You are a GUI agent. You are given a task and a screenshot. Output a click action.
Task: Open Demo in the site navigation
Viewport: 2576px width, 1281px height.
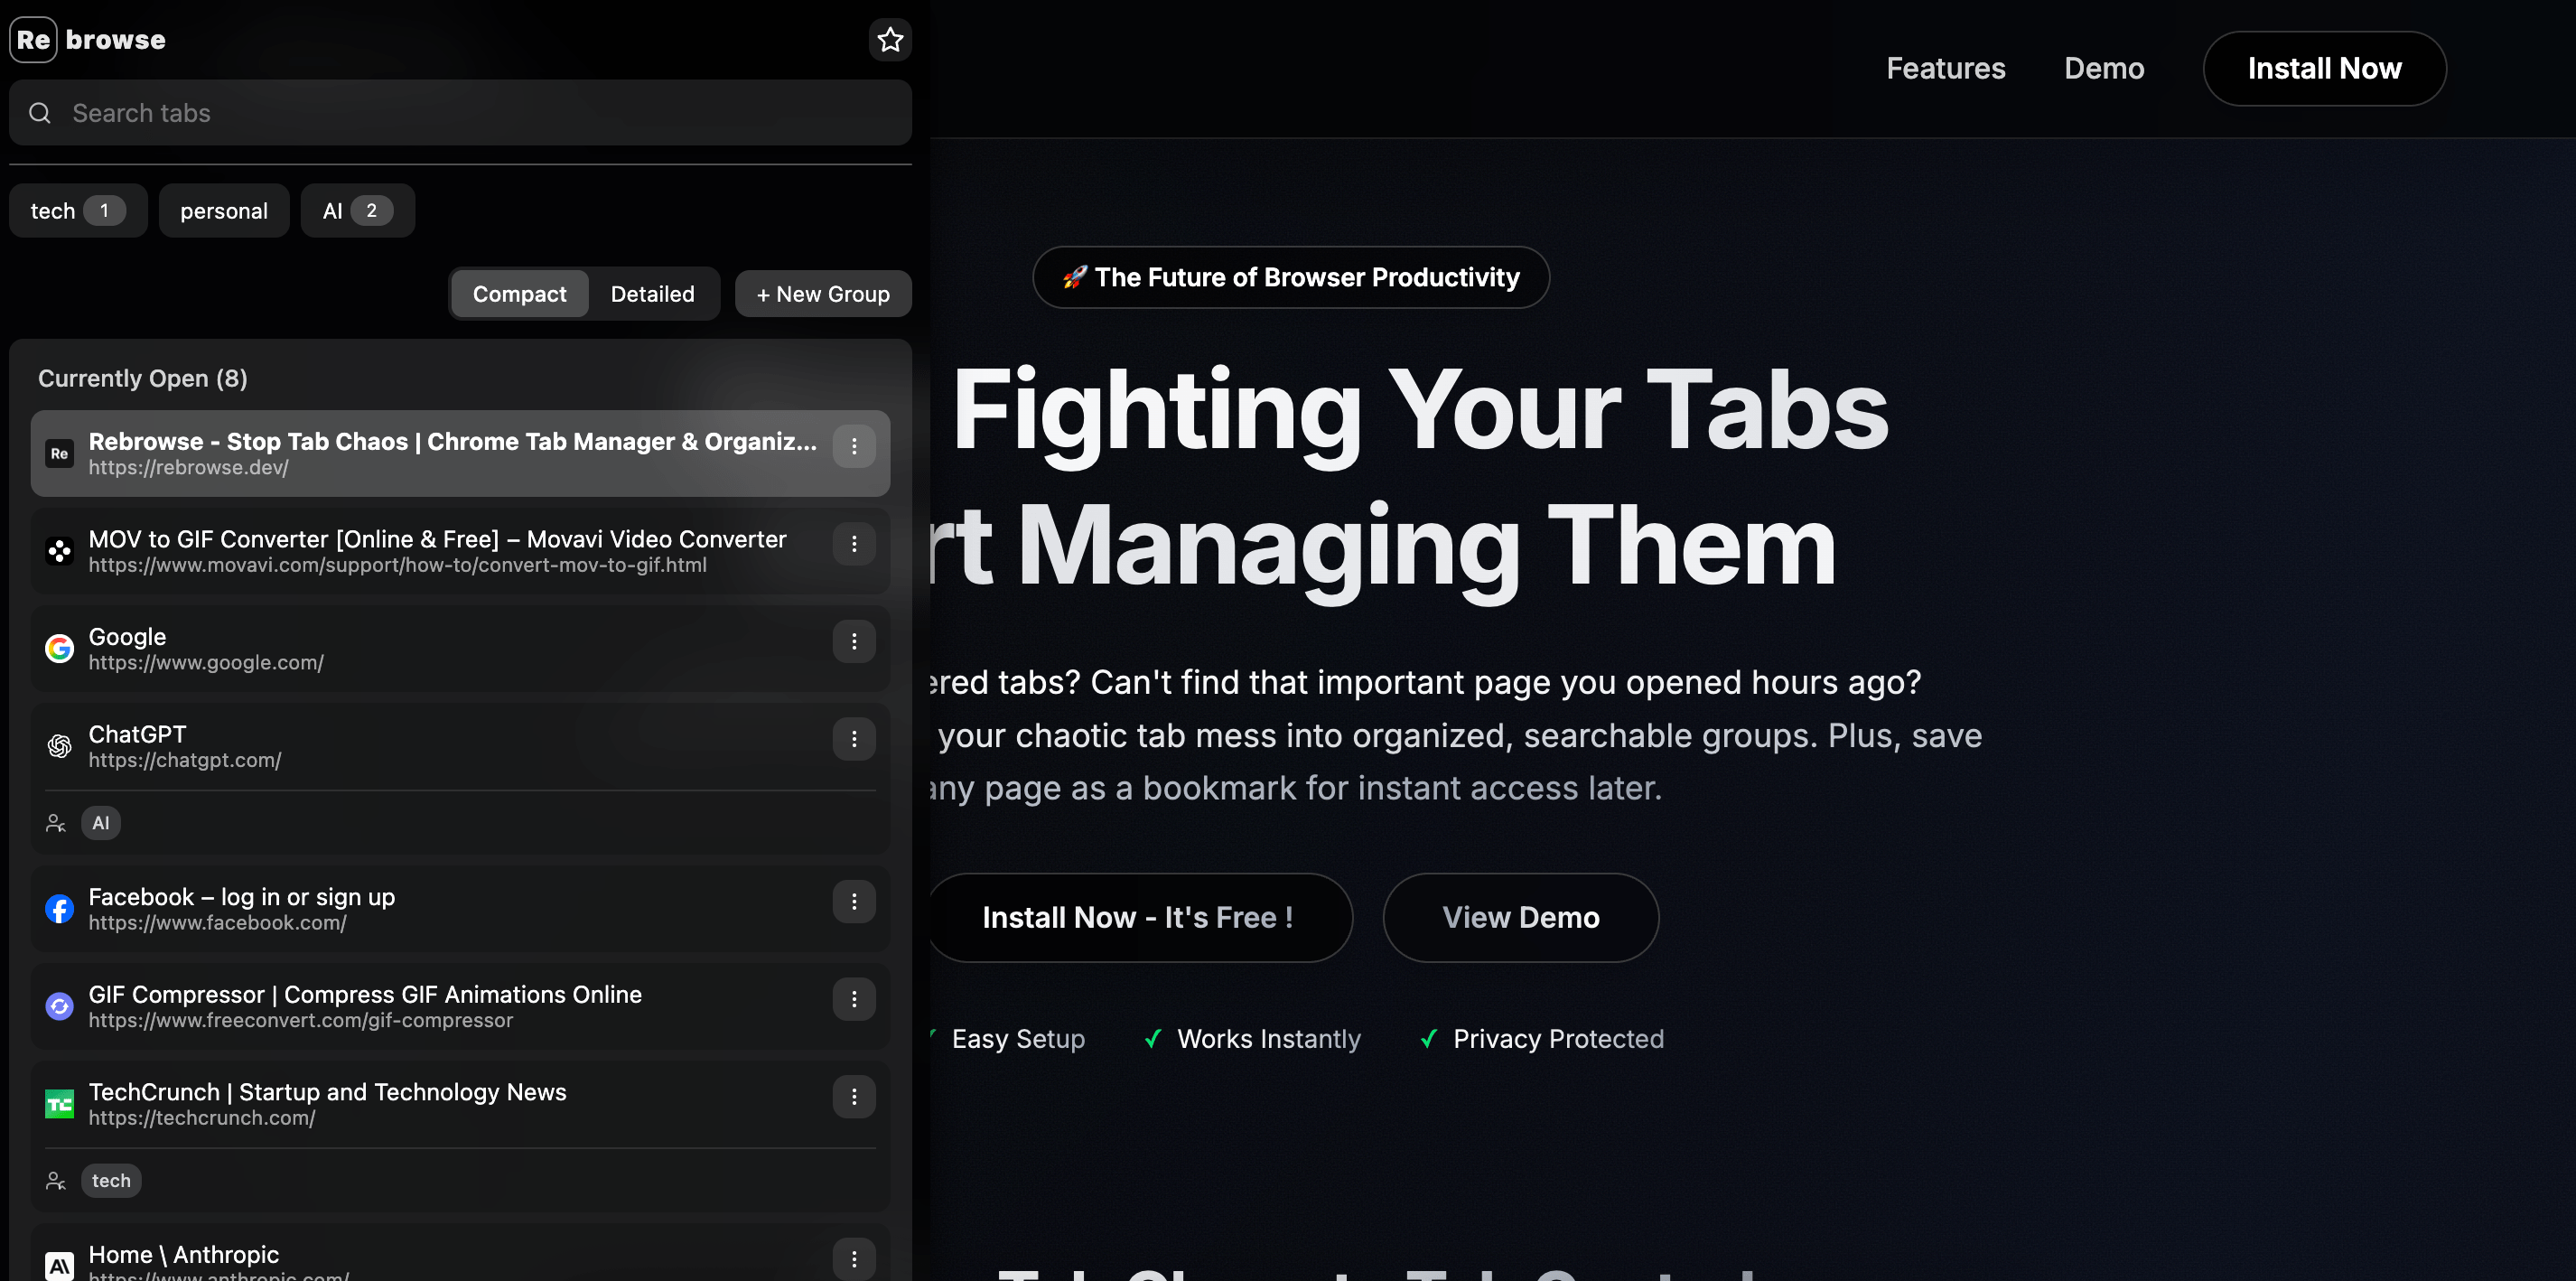click(x=2104, y=68)
